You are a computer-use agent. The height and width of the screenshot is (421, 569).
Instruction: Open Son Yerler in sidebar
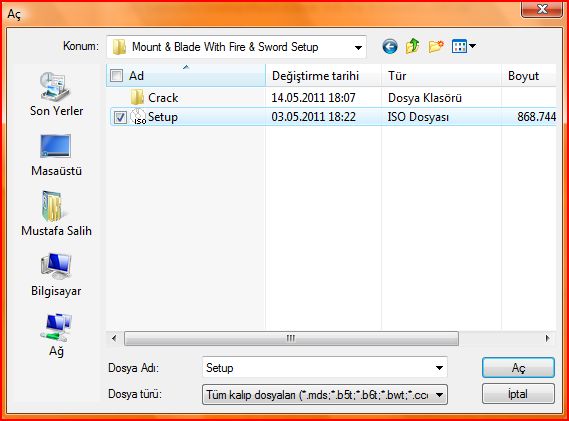pyautogui.click(x=57, y=94)
